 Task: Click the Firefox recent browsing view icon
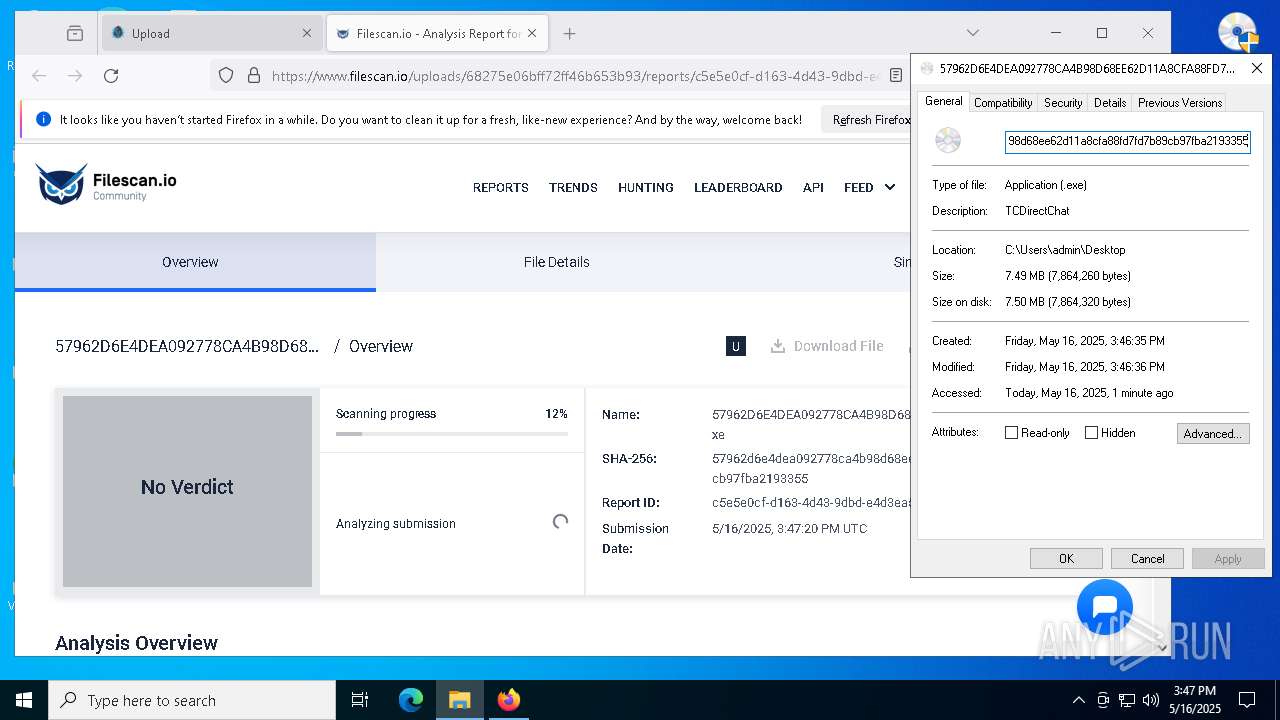click(75, 33)
